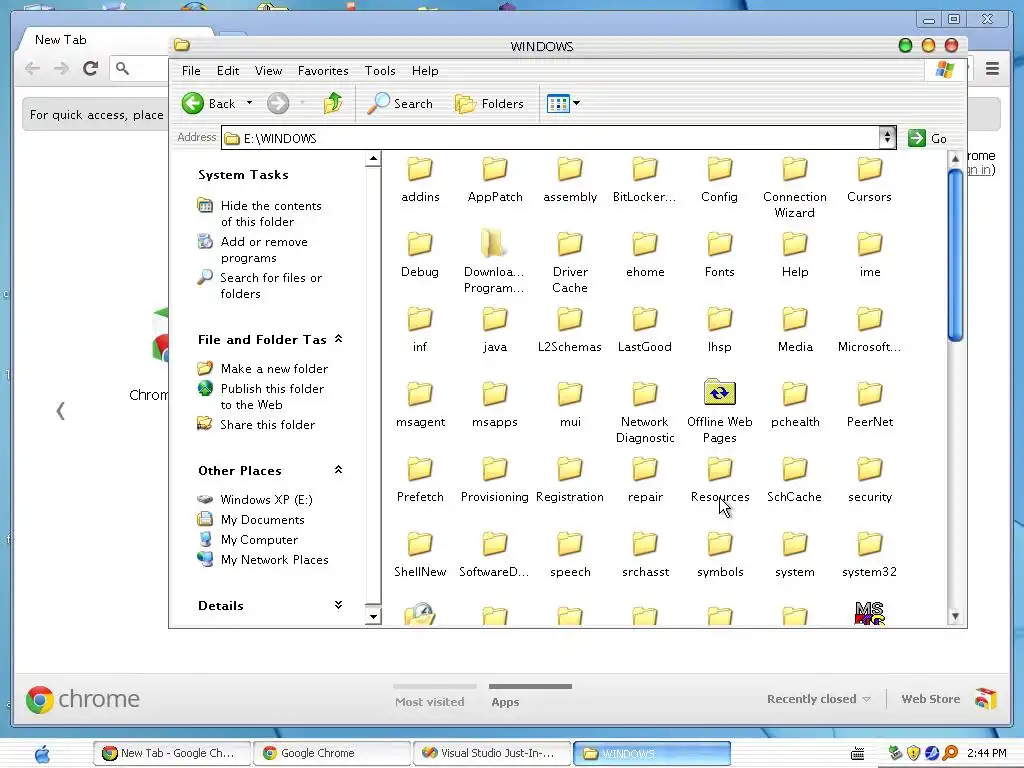Collapse File and Folder Tasks section
This screenshot has height=768, width=1024.
click(x=338, y=338)
